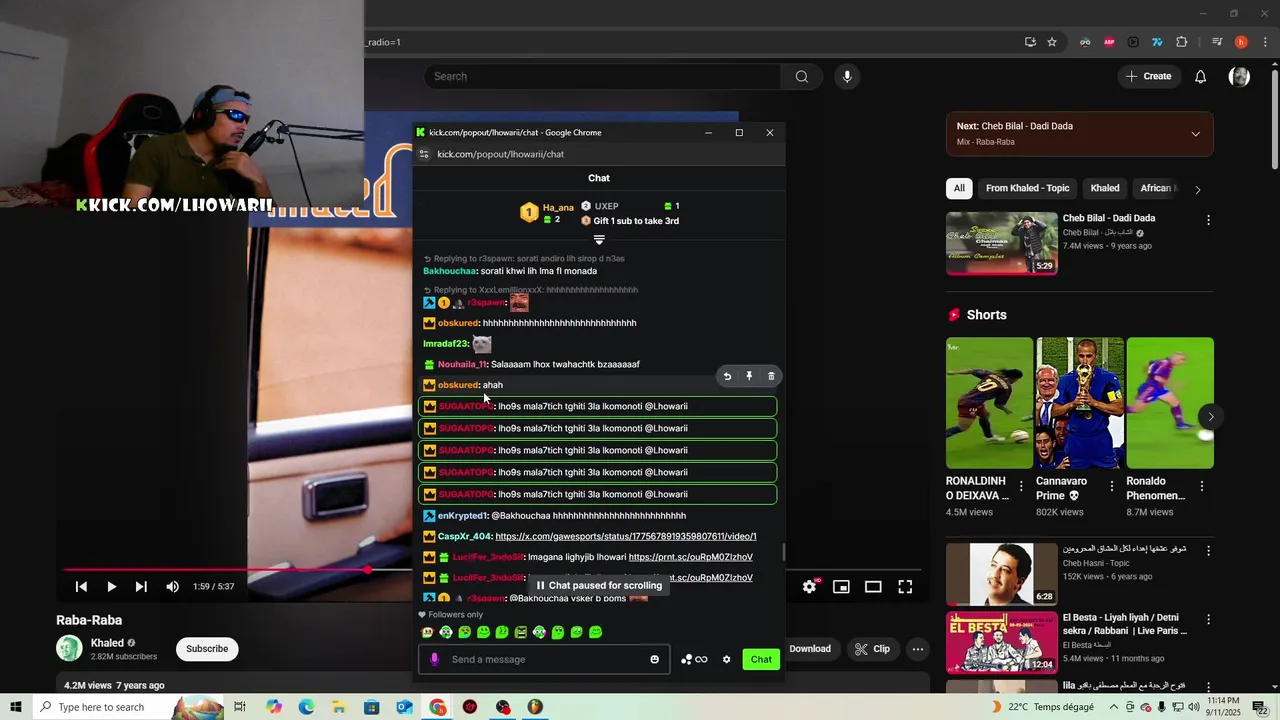Send message with green Chat button
1280x720 pixels.
pyautogui.click(x=761, y=660)
